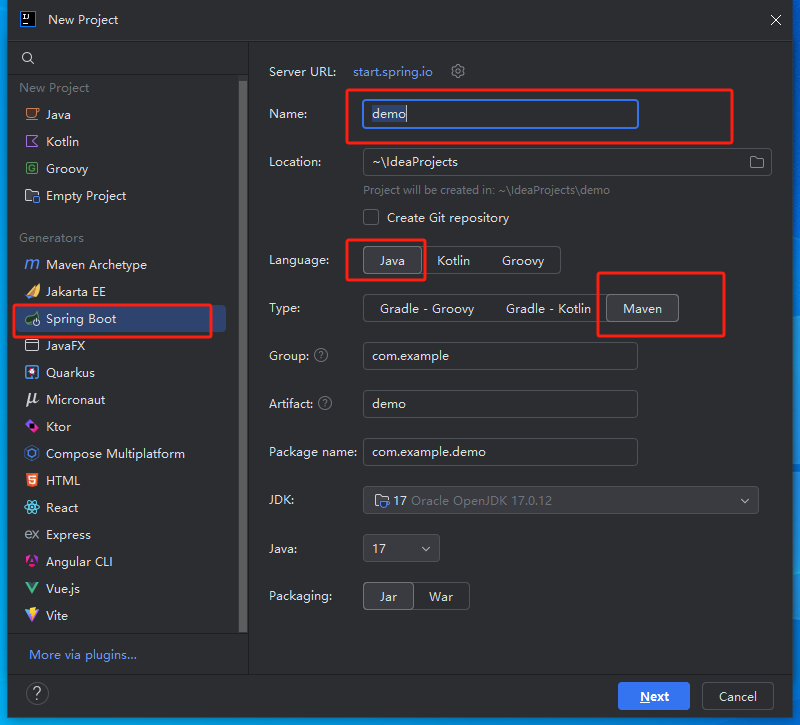Select the Compose Multiplatform icon
Image resolution: width=800 pixels, height=725 pixels.
(32, 453)
